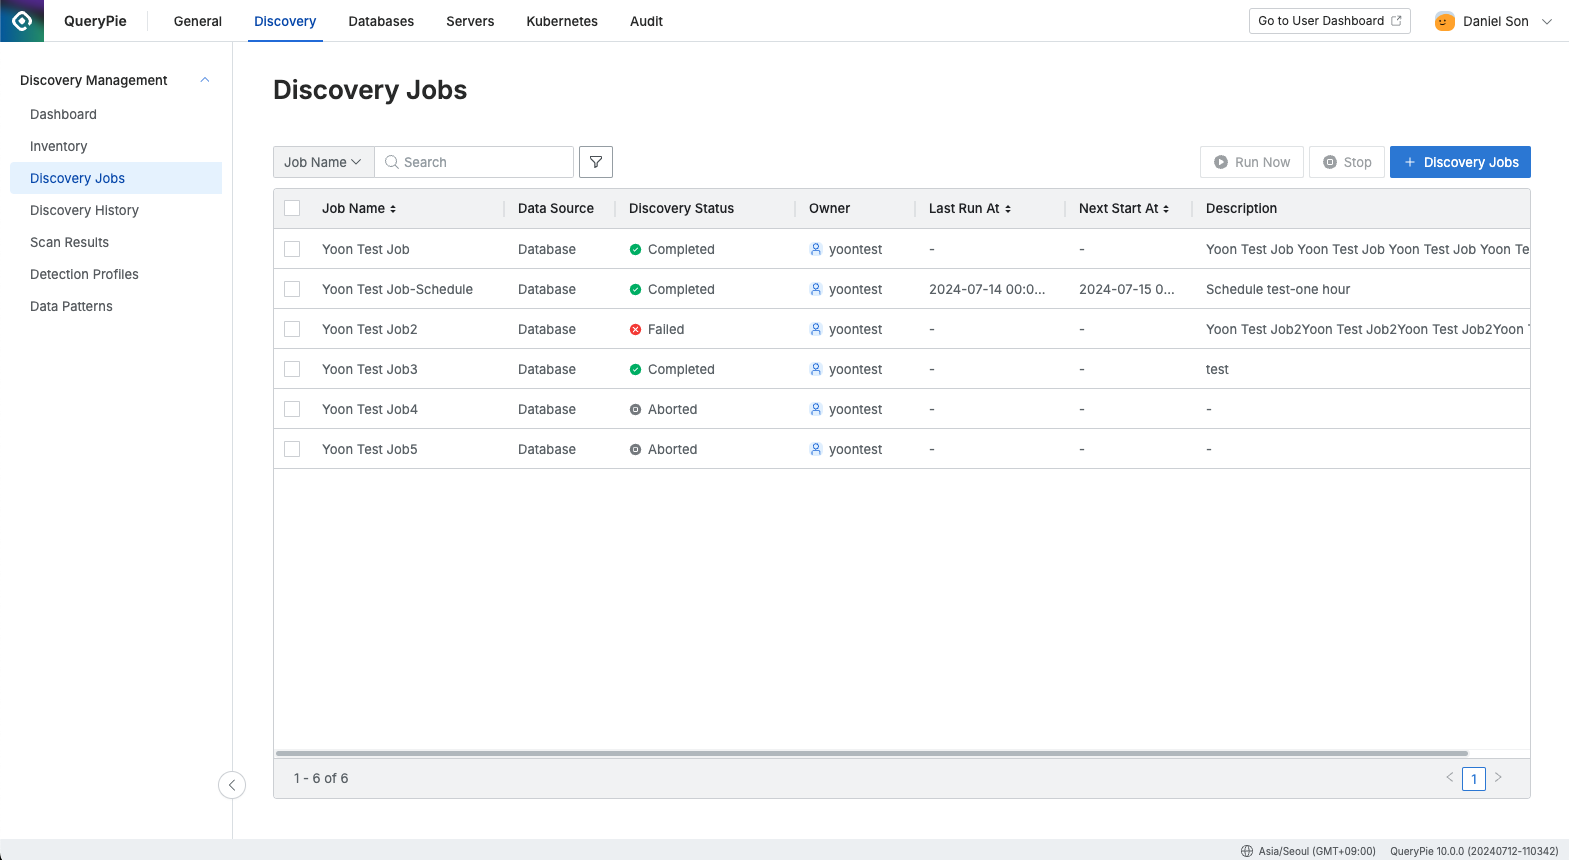Tick the Yoon Test Job5 row checkbox

click(x=292, y=449)
